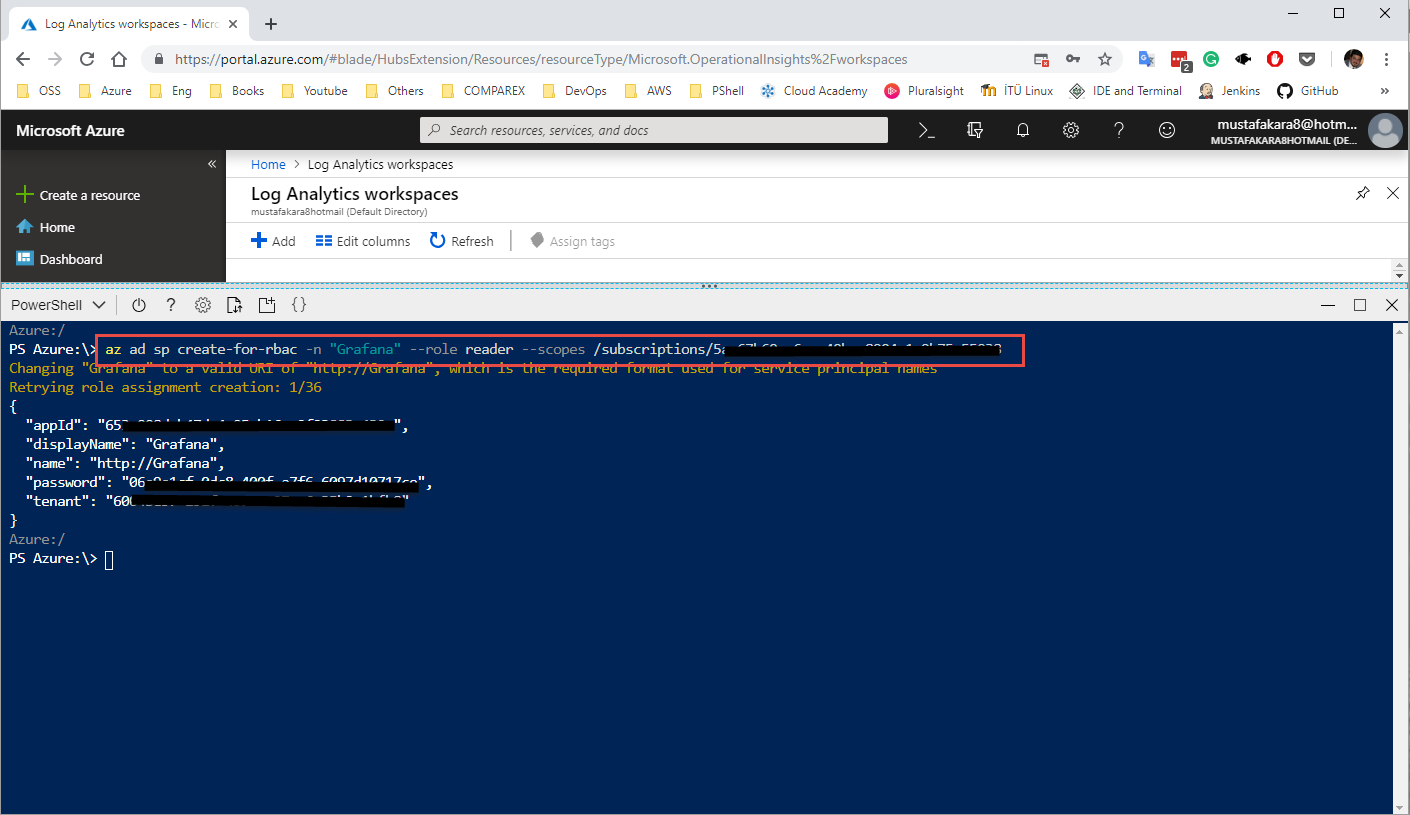The width and height of the screenshot is (1410, 815).
Task: Open the Cloud Shell editor braces icon
Action: pos(299,305)
